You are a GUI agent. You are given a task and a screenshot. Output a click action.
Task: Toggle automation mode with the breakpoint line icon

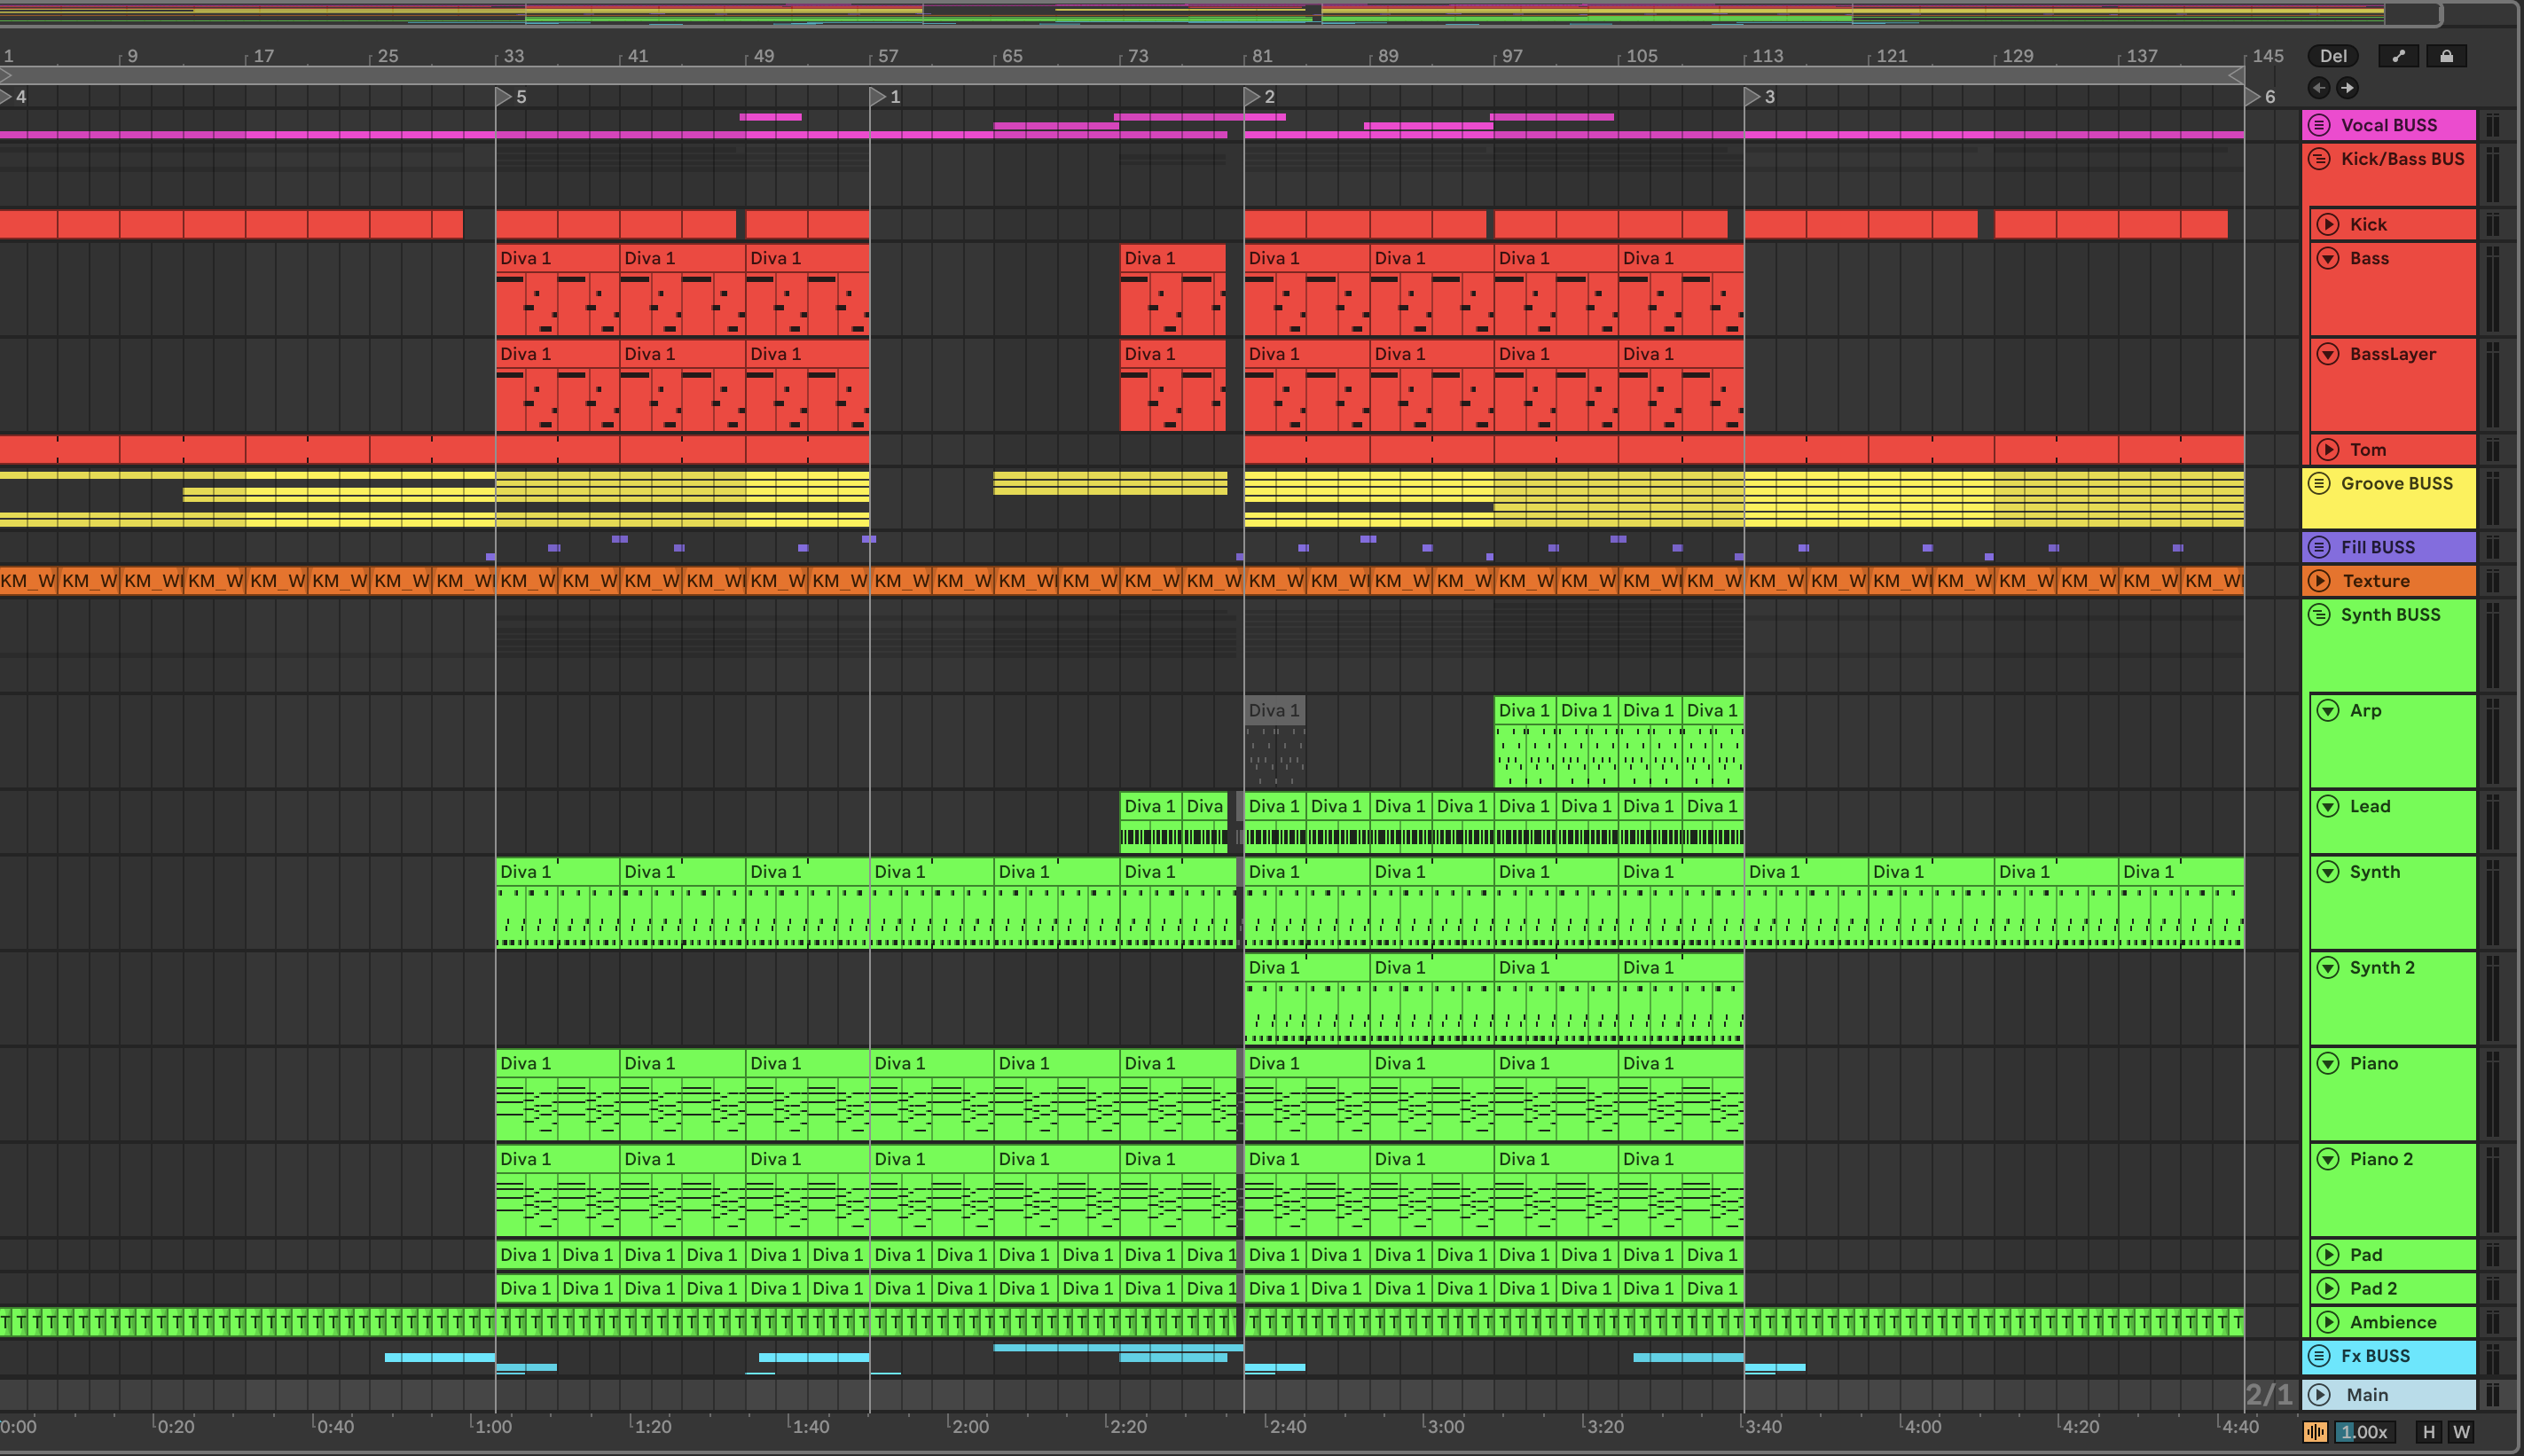(x=2397, y=56)
